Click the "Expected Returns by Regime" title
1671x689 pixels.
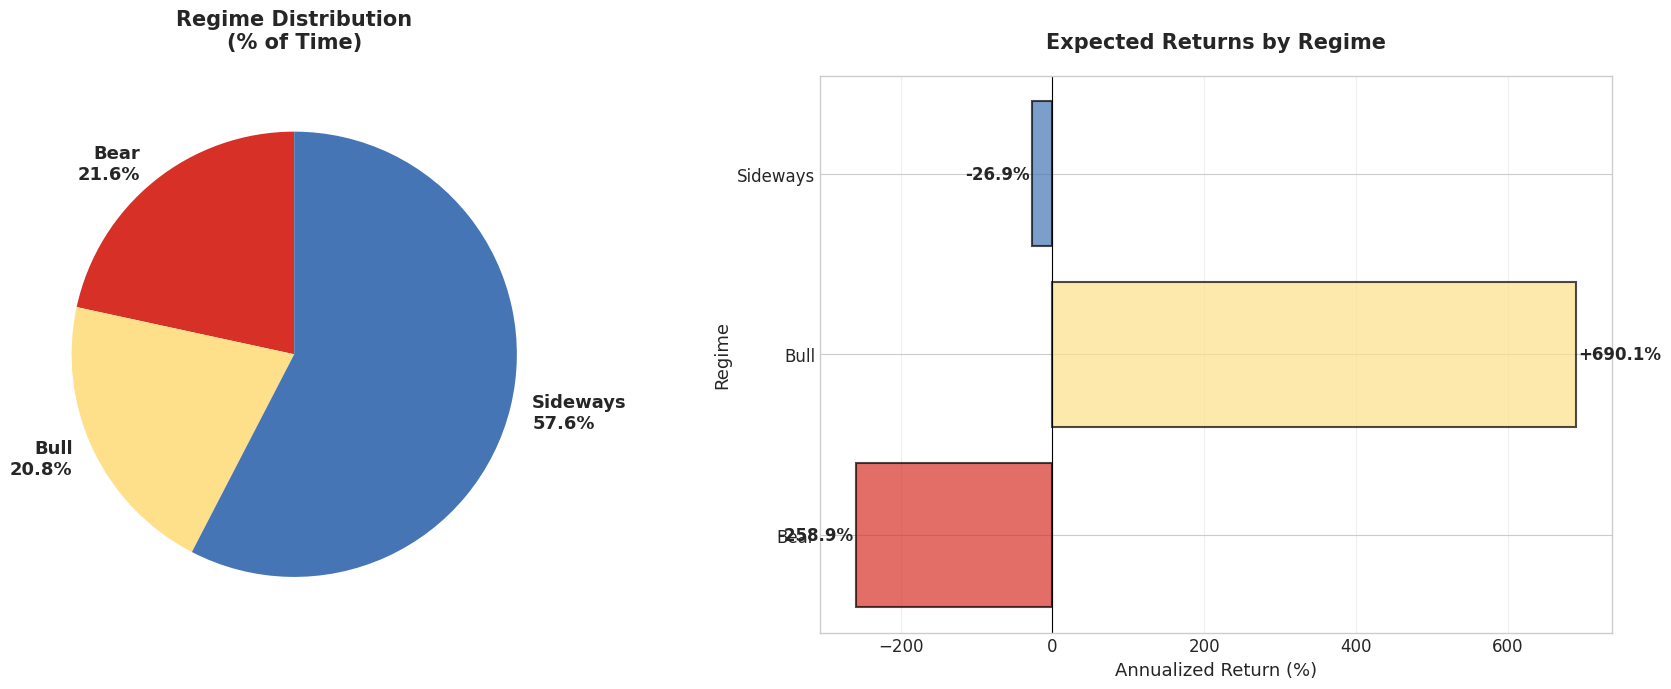click(x=1215, y=42)
